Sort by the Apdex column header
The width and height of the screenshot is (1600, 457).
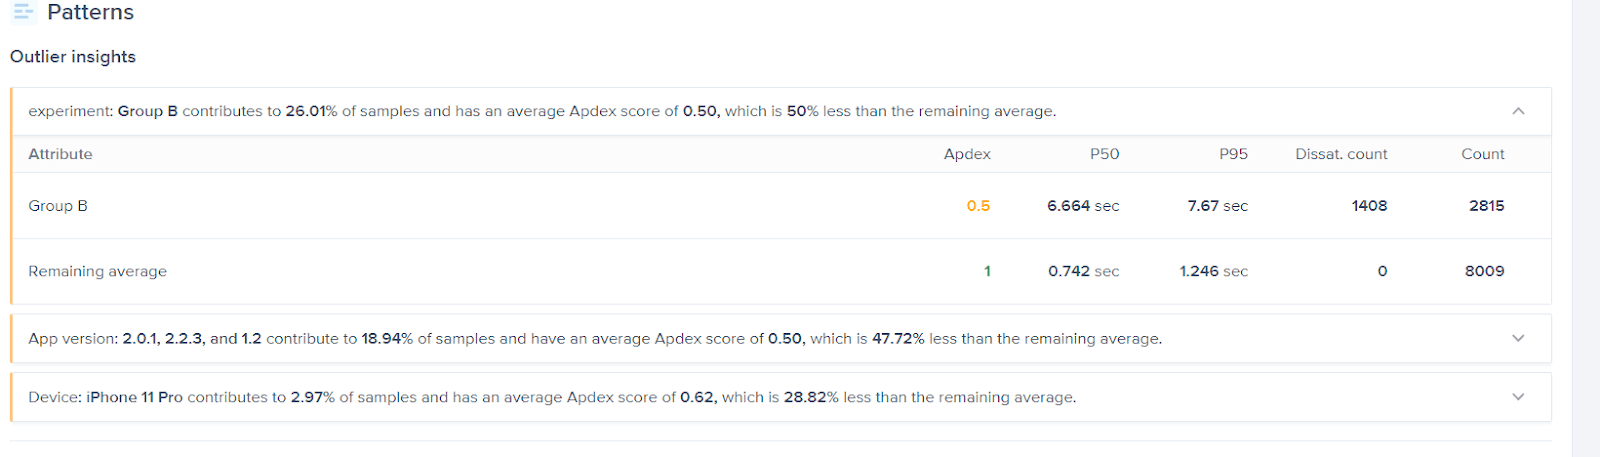pos(967,154)
